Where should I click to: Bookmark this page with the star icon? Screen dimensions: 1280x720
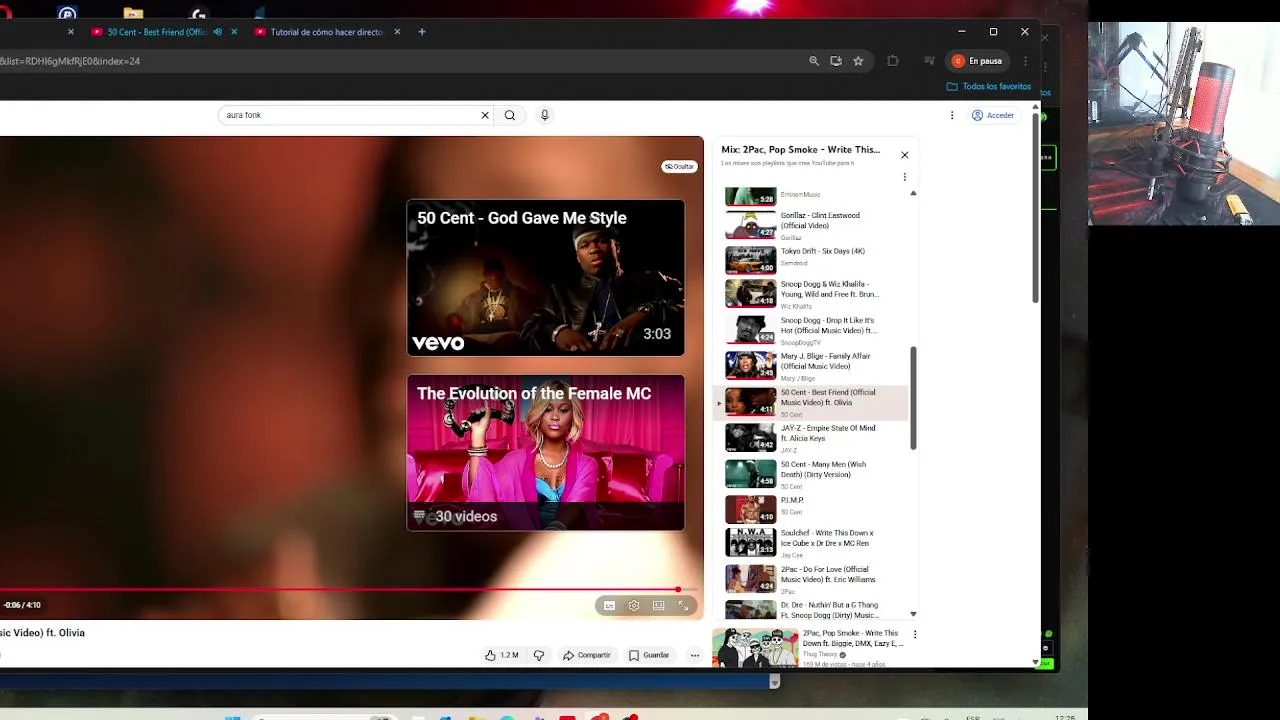[858, 61]
